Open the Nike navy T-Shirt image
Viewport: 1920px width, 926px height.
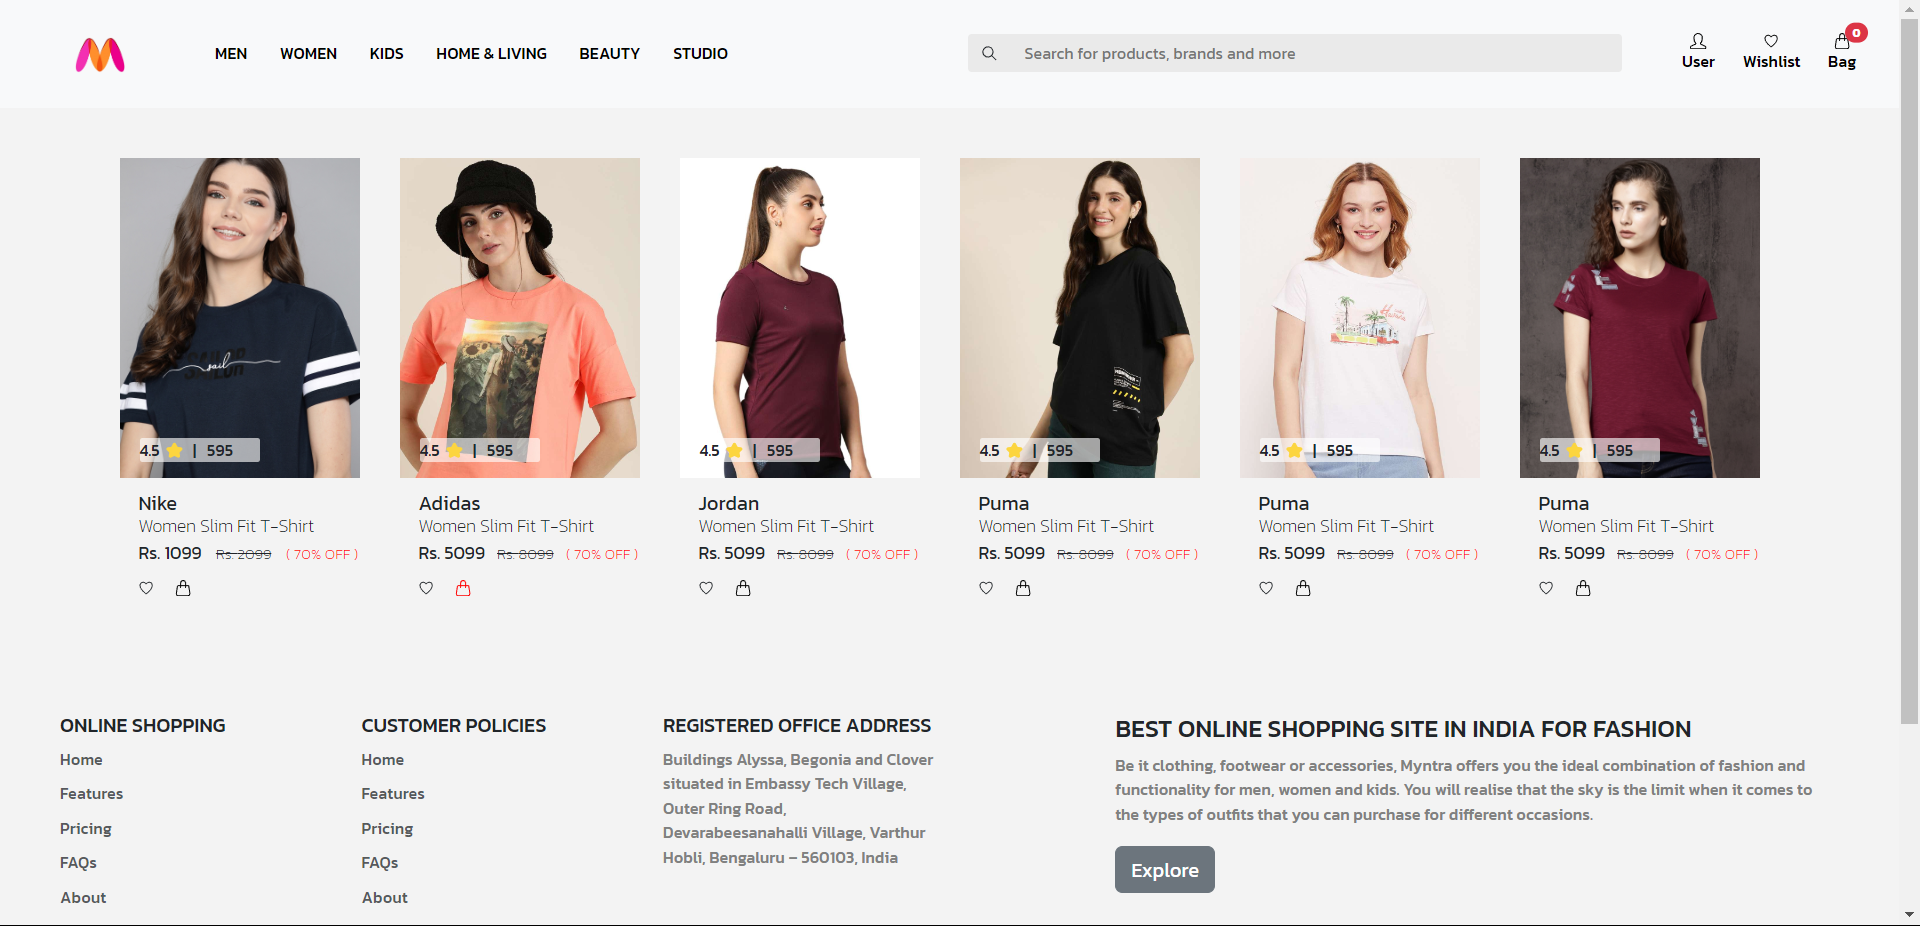[x=240, y=318]
